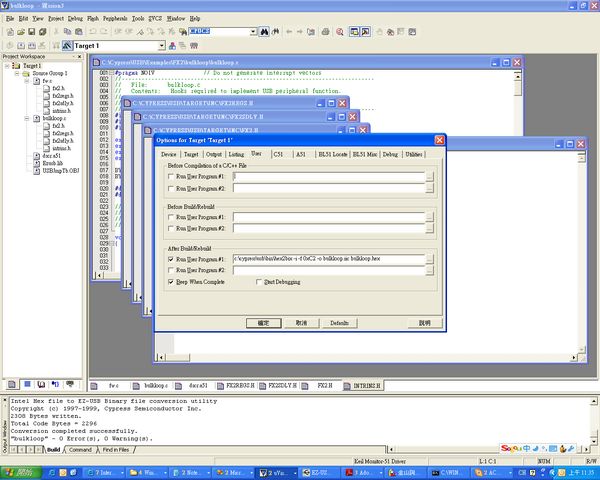
Task: Click the Save file toolbar icon
Action: click(x=31, y=31)
